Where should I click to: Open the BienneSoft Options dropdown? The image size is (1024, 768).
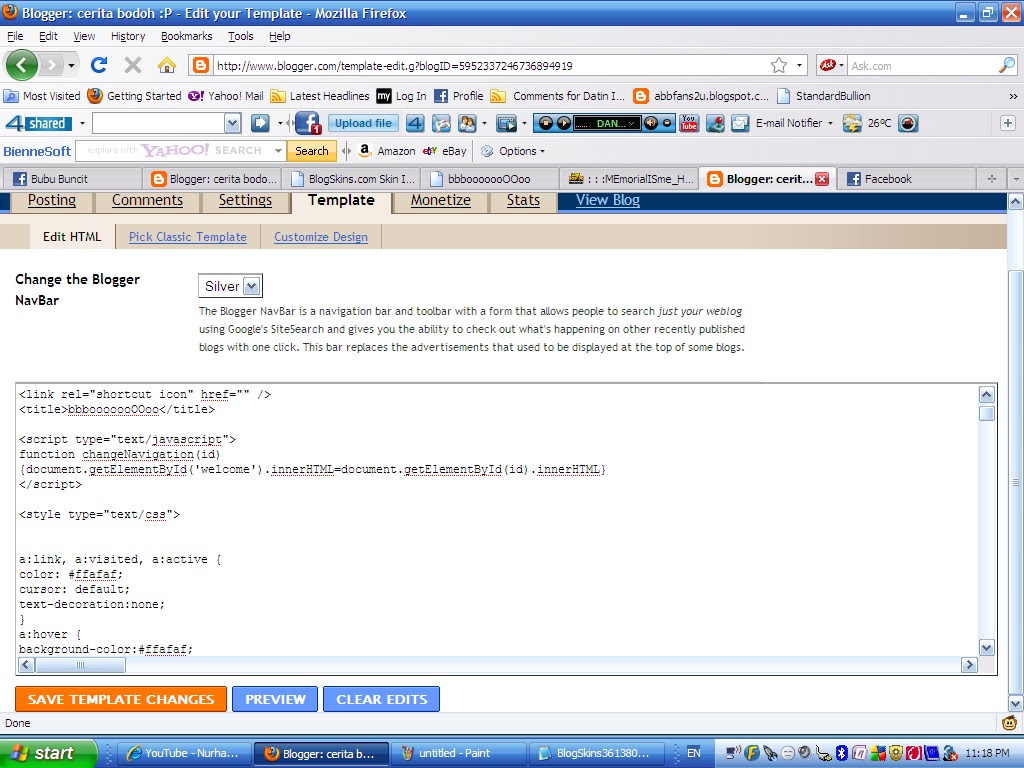click(513, 151)
